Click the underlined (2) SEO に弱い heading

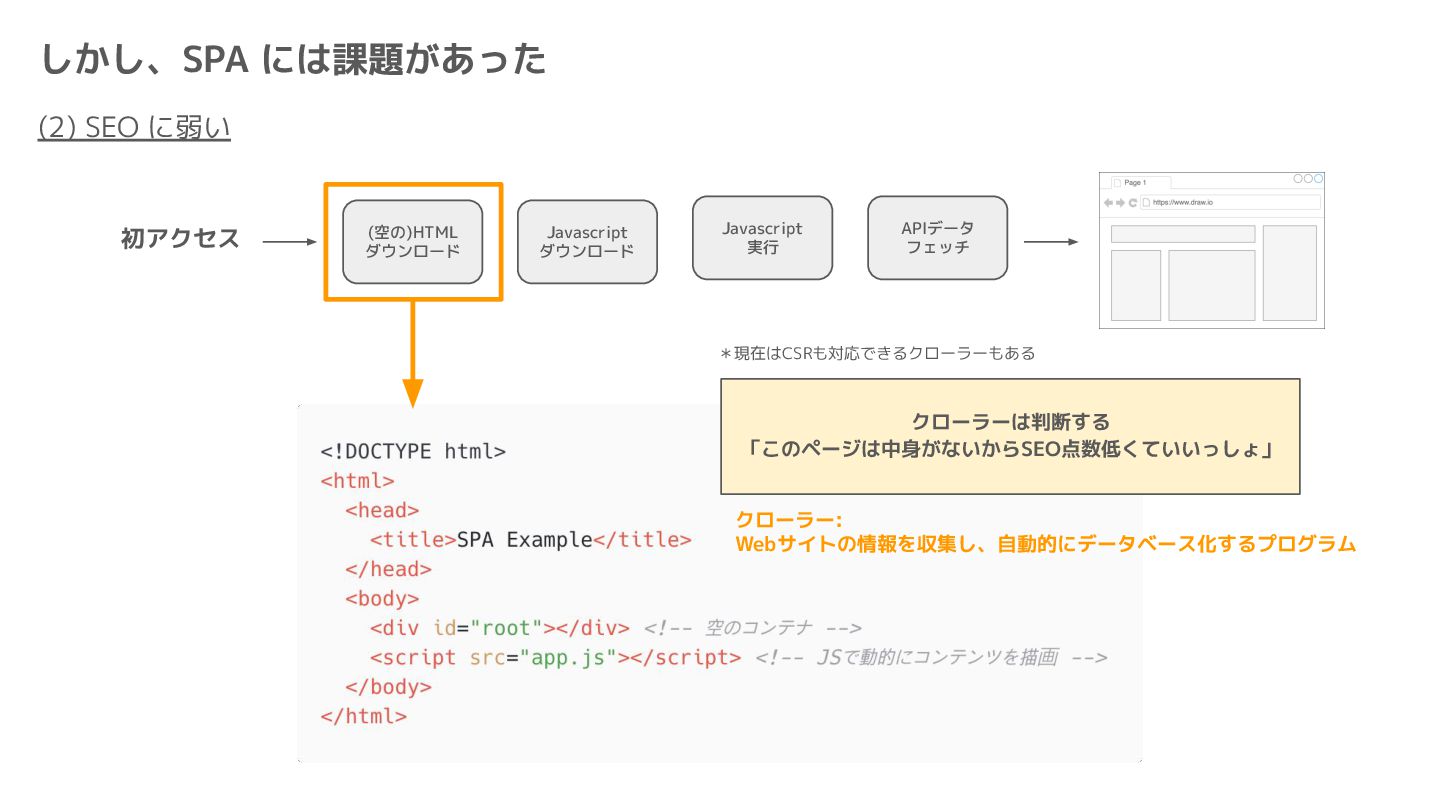134,128
